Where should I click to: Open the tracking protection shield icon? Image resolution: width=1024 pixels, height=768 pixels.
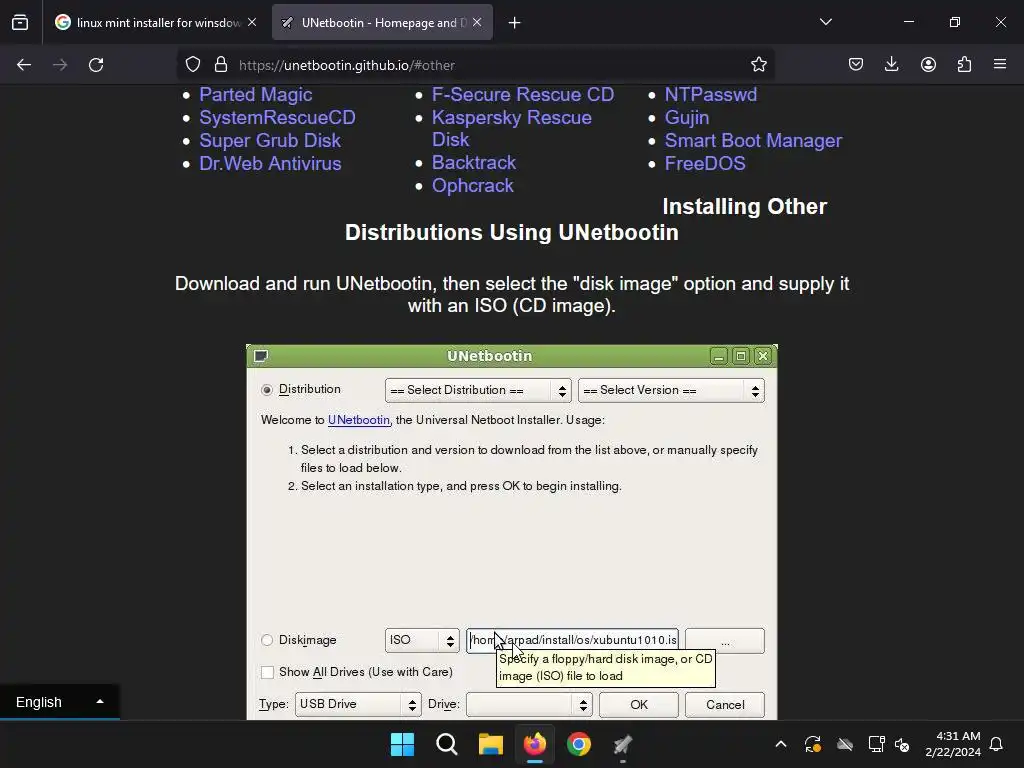click(x=193, y=65)
